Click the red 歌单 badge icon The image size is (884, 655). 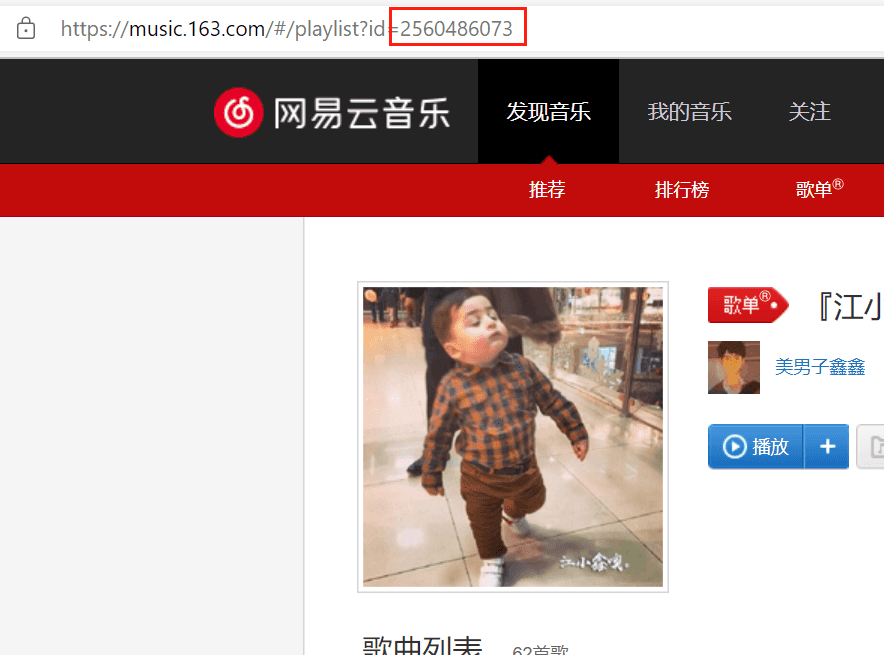[x=747, y=306]
